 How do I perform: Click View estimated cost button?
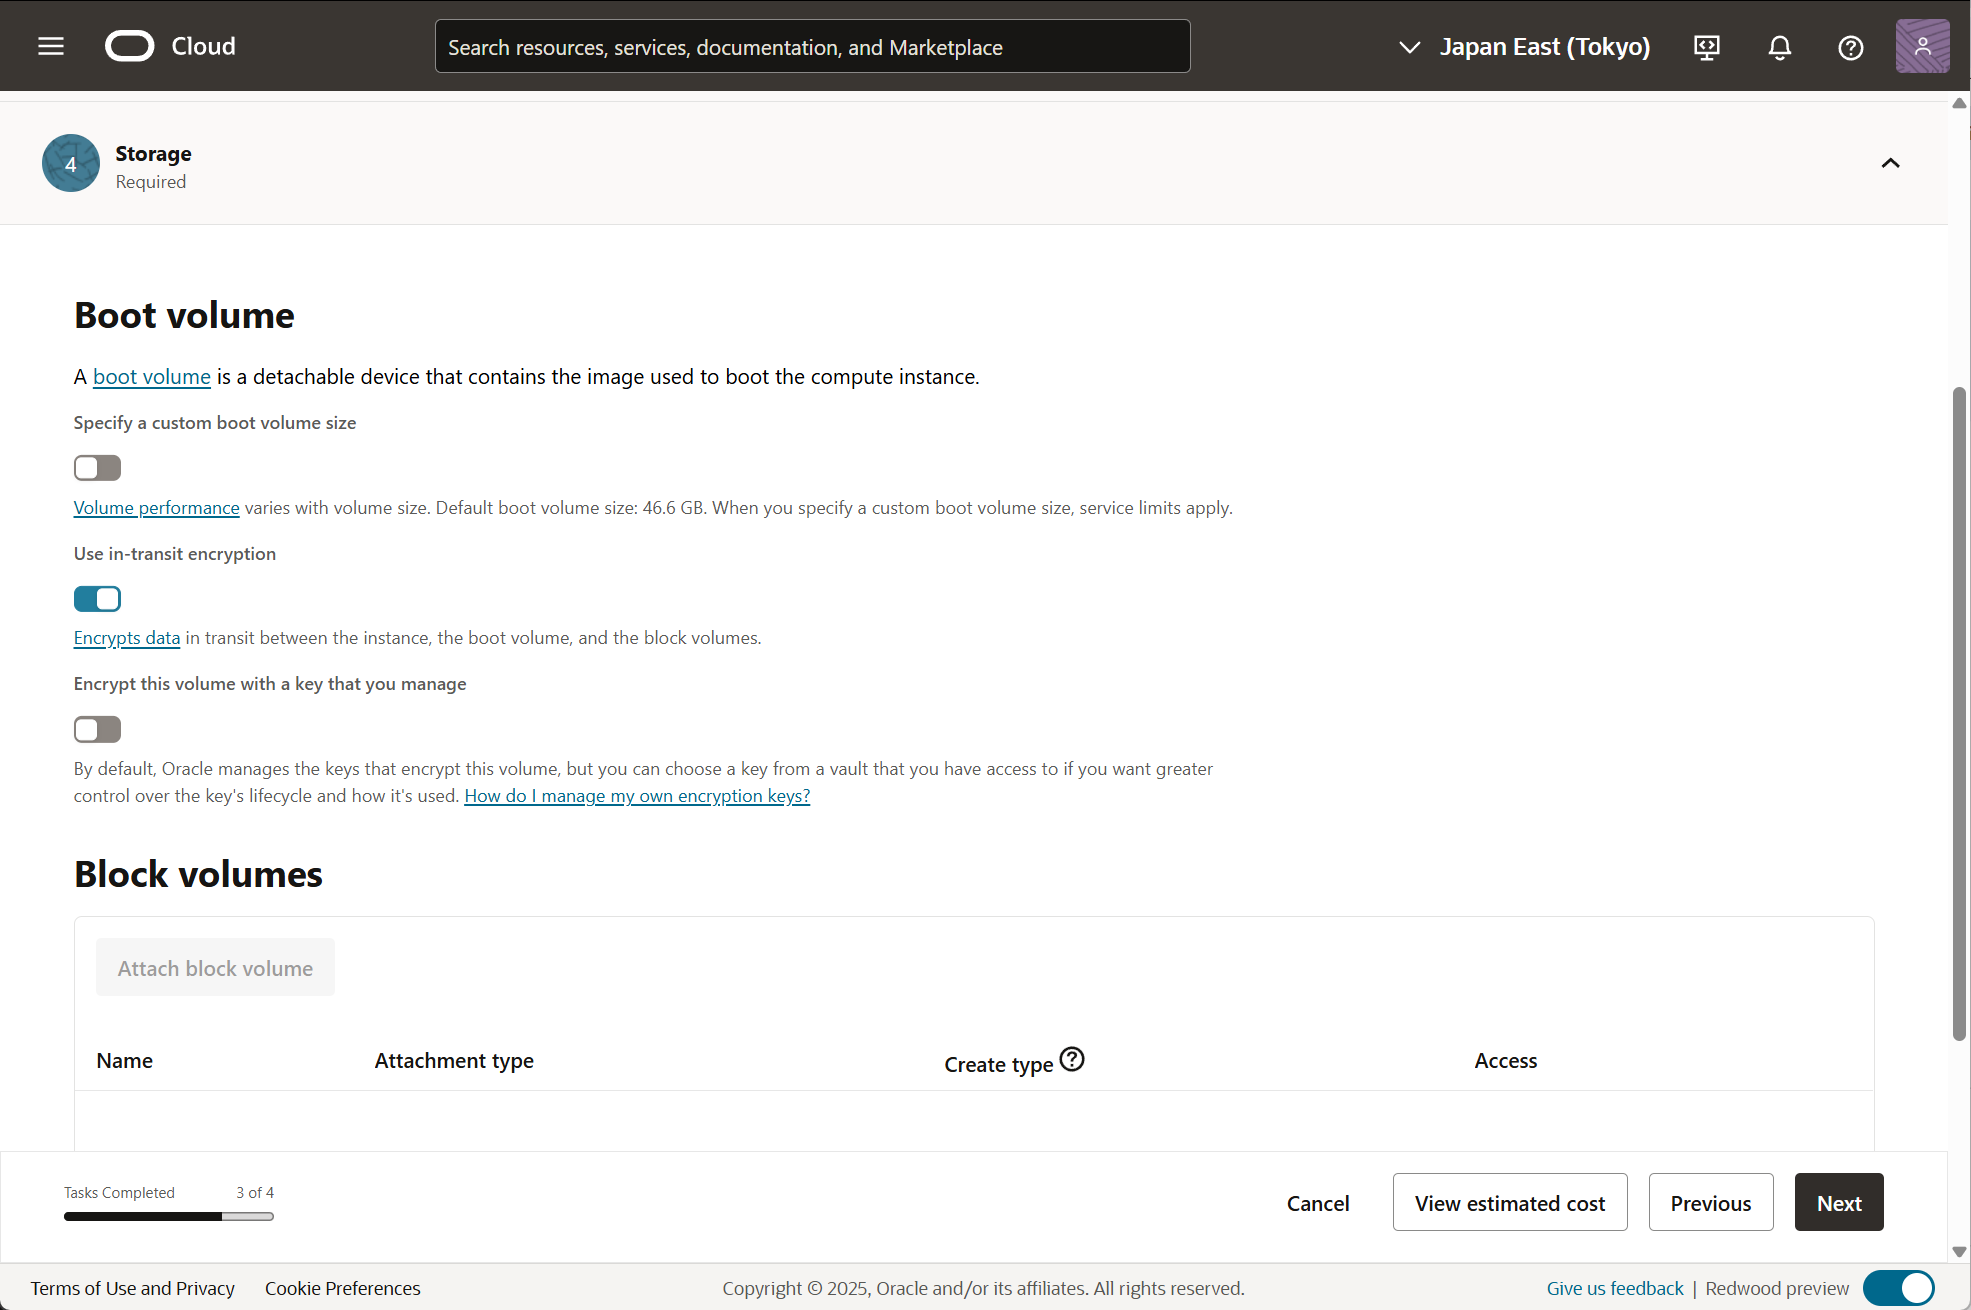[x=1510, y=1203]
